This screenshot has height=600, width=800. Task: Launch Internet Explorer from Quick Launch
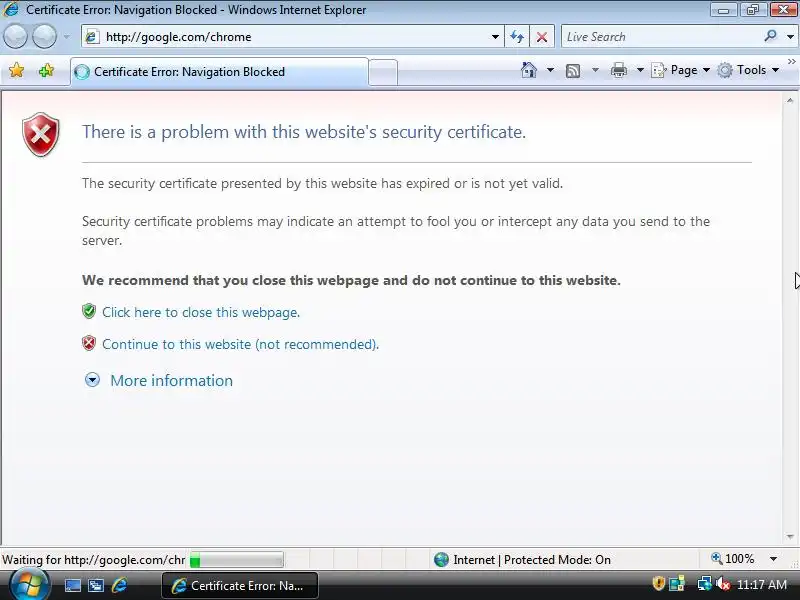click(x=119, y=585)
